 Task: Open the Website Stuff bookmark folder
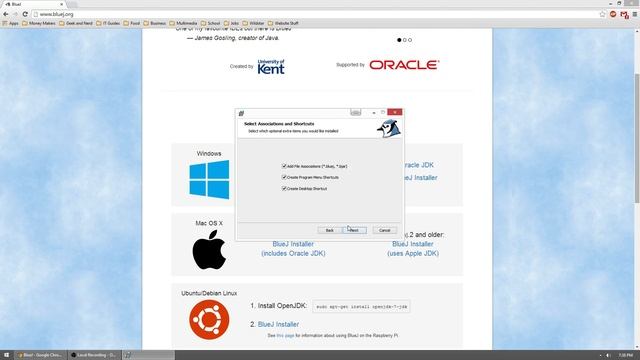pos(283,23)
